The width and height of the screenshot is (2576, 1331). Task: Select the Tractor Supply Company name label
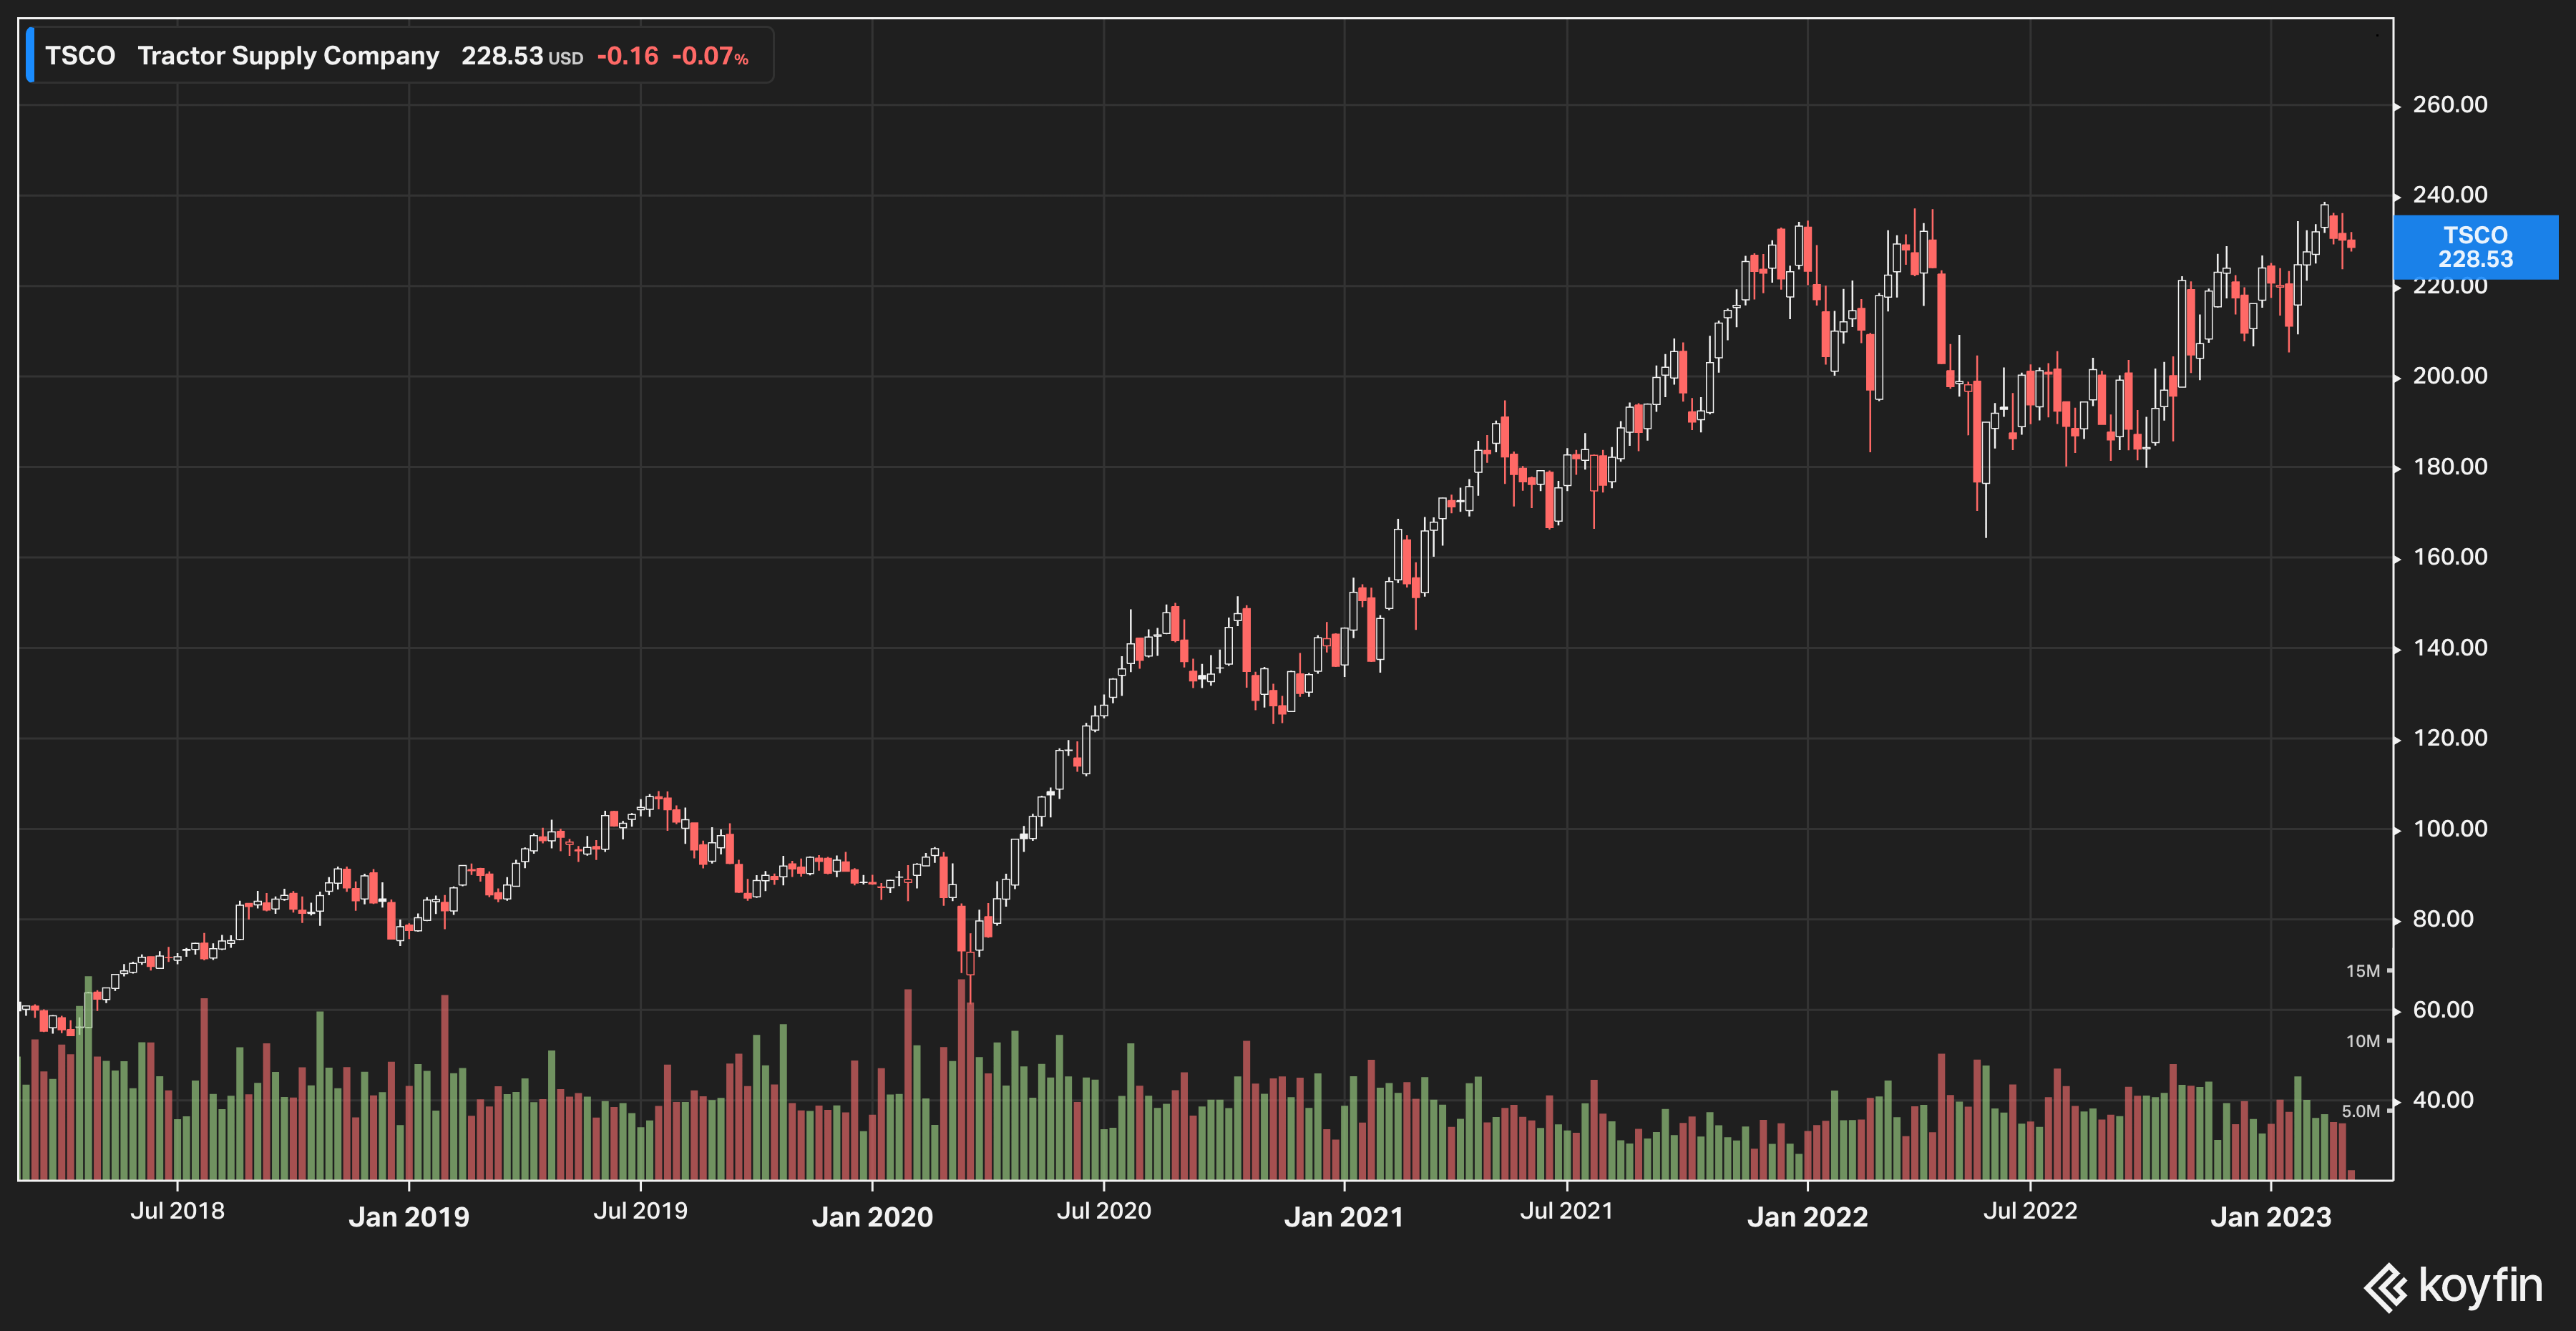(288, 56)
